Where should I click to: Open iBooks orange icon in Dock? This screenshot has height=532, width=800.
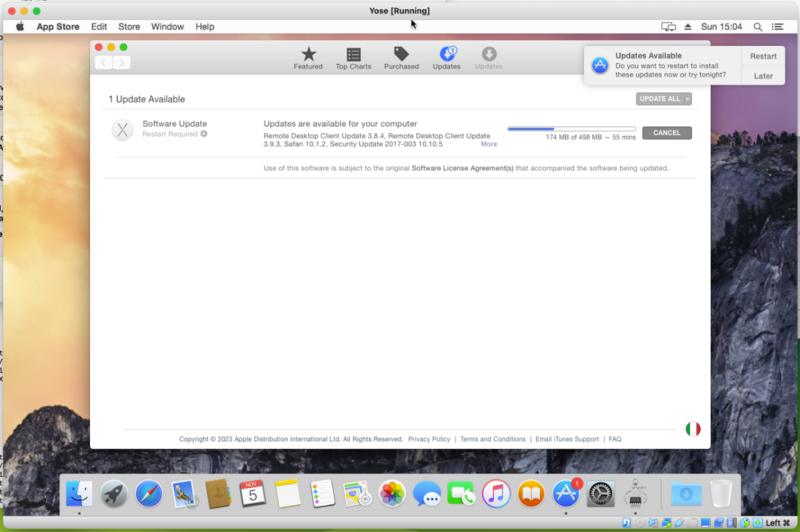(531, 494)
